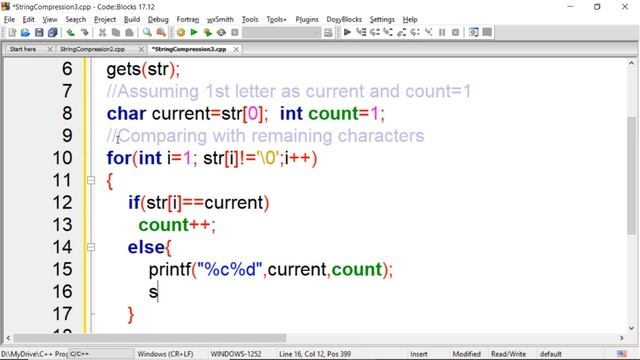Image resolution: width=640 pixels, height=360 pixels.
Task: Click the New file toolbar icon
Action: (x=12, y=32)
